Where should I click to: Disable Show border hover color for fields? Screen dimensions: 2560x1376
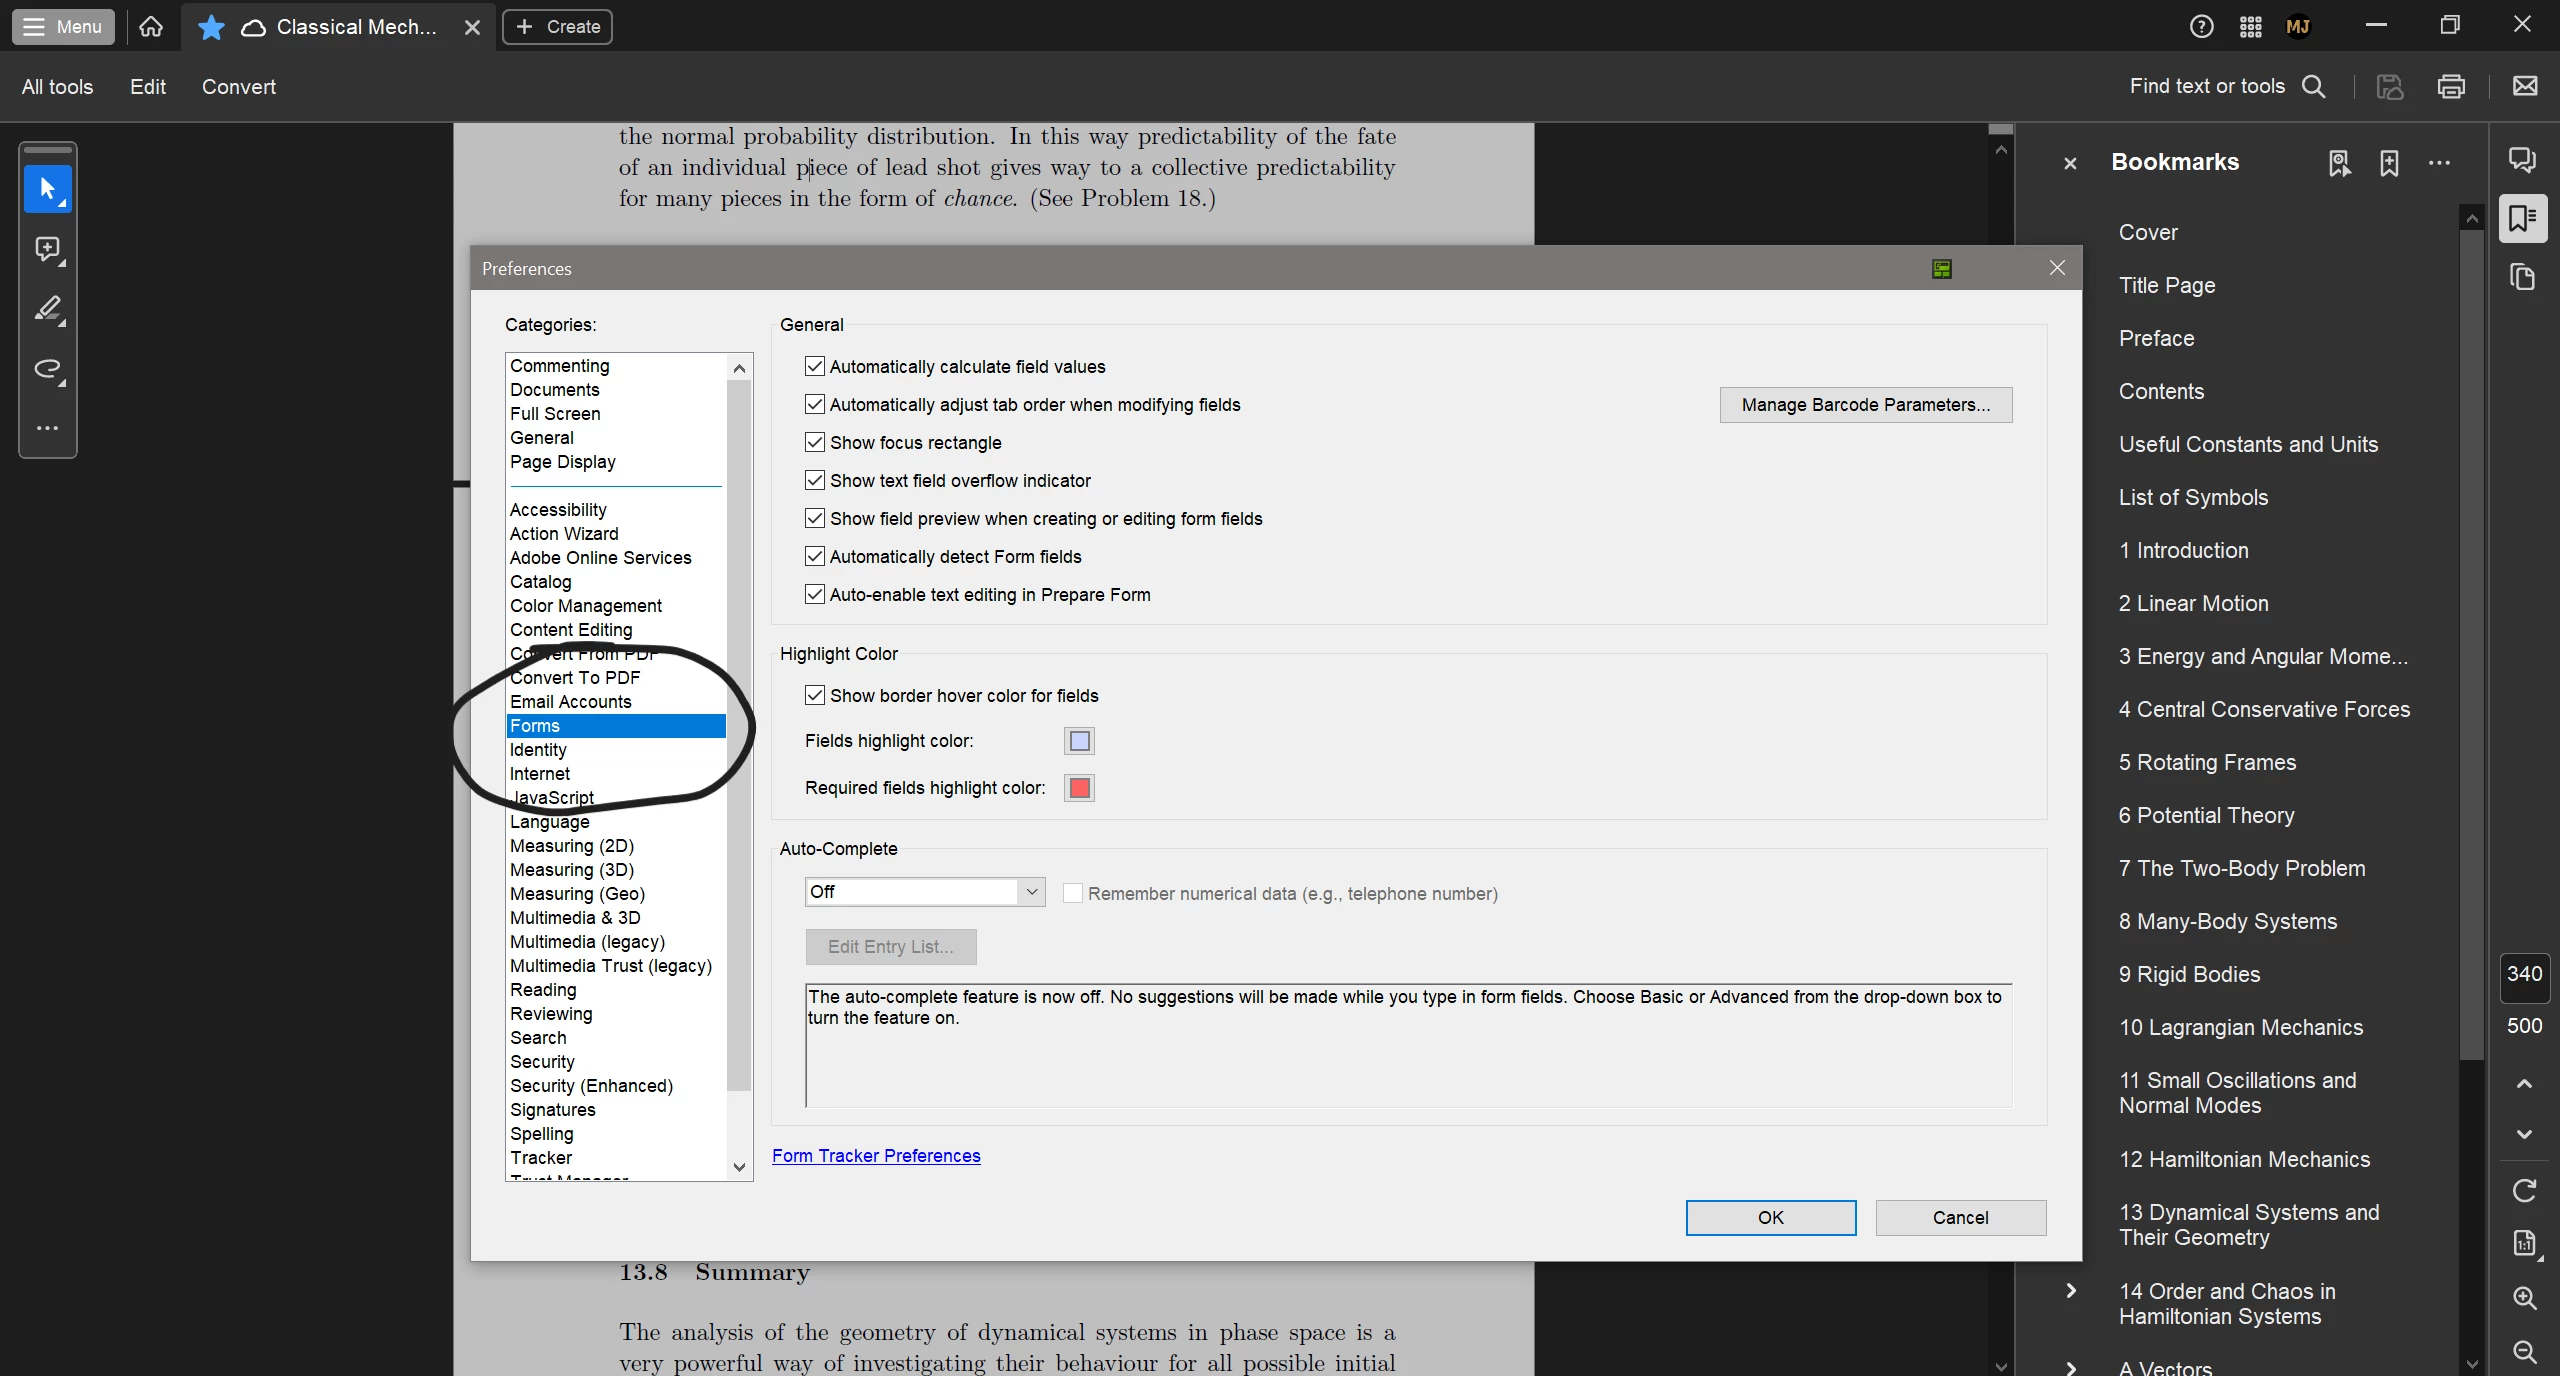(815, 696)
